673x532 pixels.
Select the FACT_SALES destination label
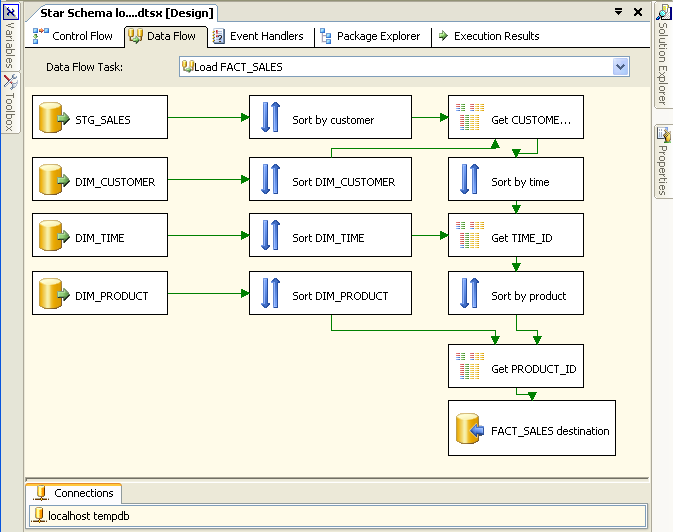(x=550, y=431)
